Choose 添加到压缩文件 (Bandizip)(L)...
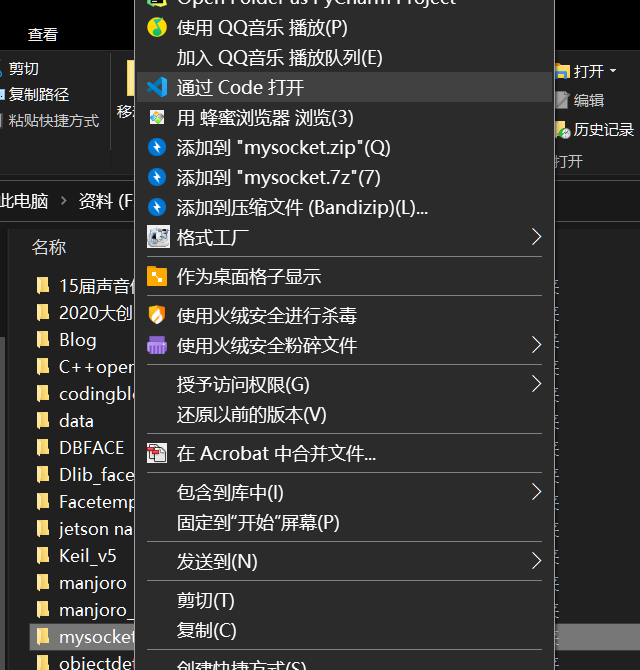This screenshot has height=670, width=640. pyautogui.click(x=344, y=207)
